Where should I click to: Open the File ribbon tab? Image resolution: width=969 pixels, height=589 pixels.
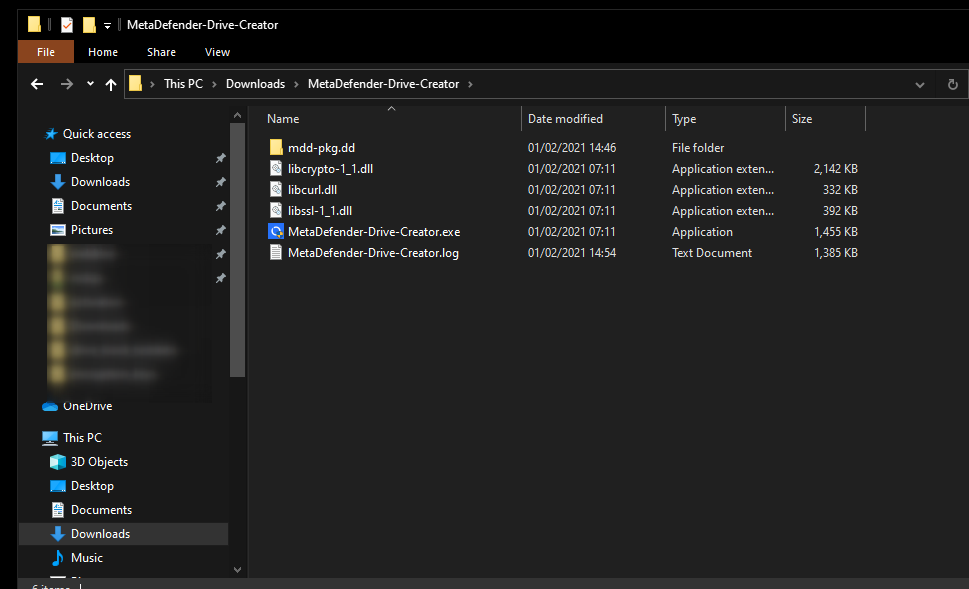(46, 52)
